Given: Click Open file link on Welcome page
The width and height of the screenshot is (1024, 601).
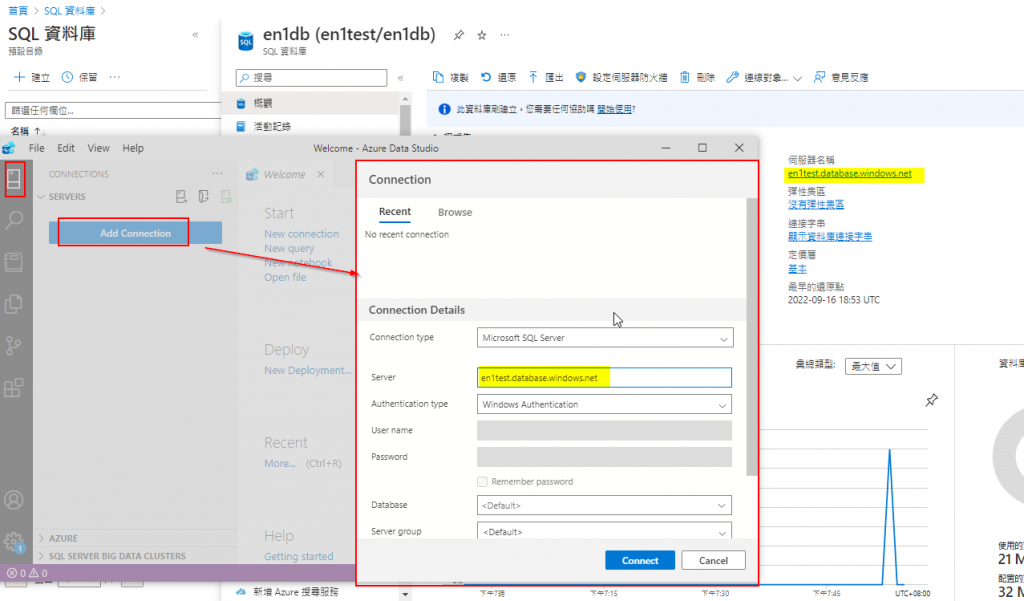Looking at the screenshot, I should 285,277.
